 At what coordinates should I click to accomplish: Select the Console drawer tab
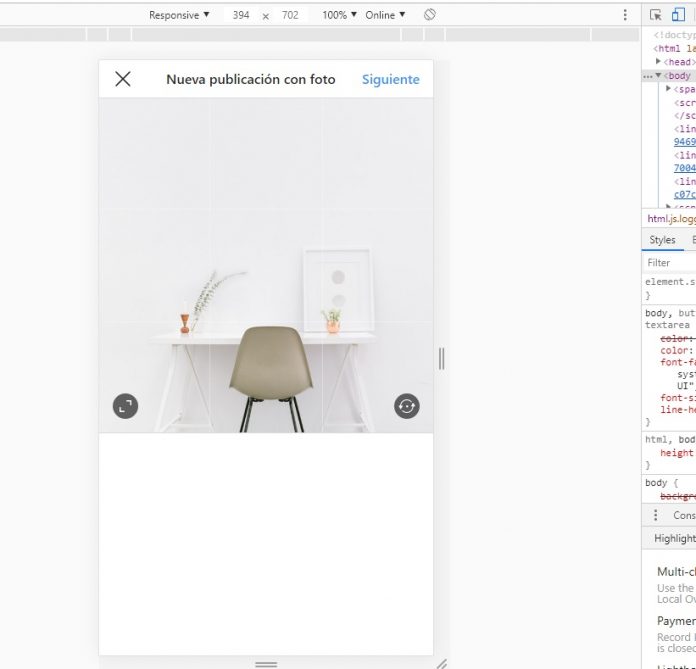pyautogui.click(x=684, y=515)
